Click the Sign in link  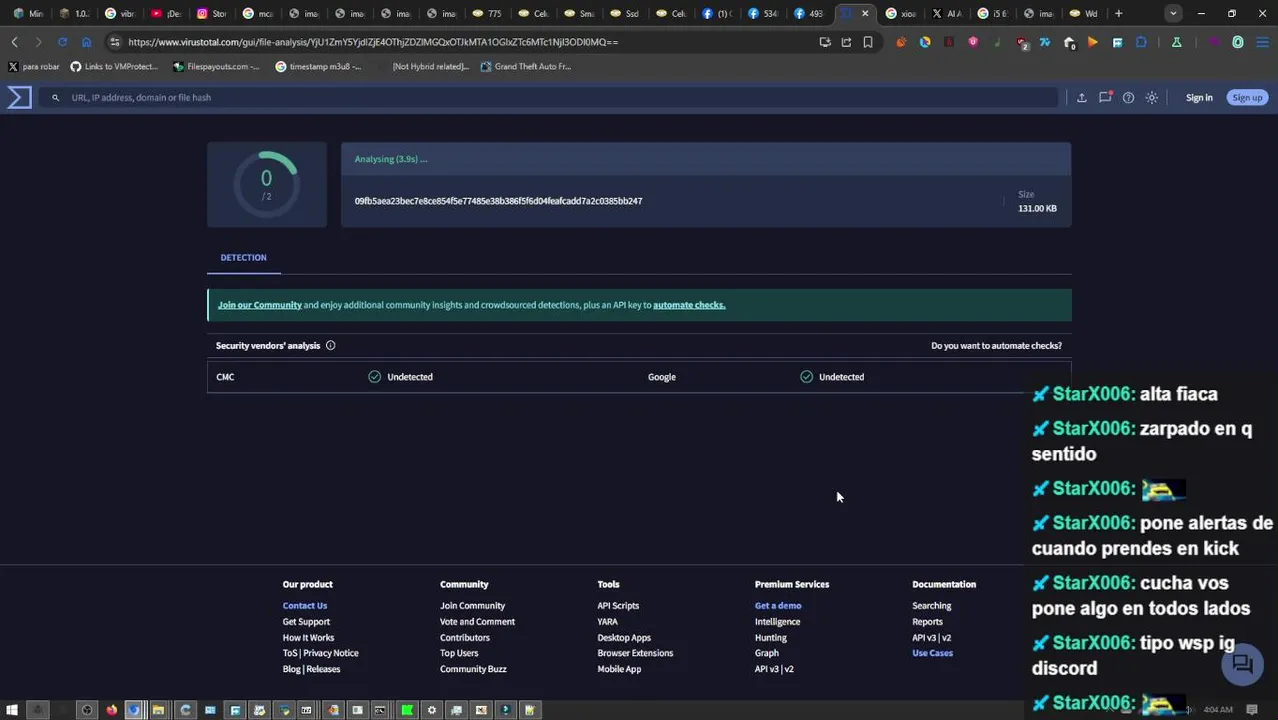click(1199, 98)
